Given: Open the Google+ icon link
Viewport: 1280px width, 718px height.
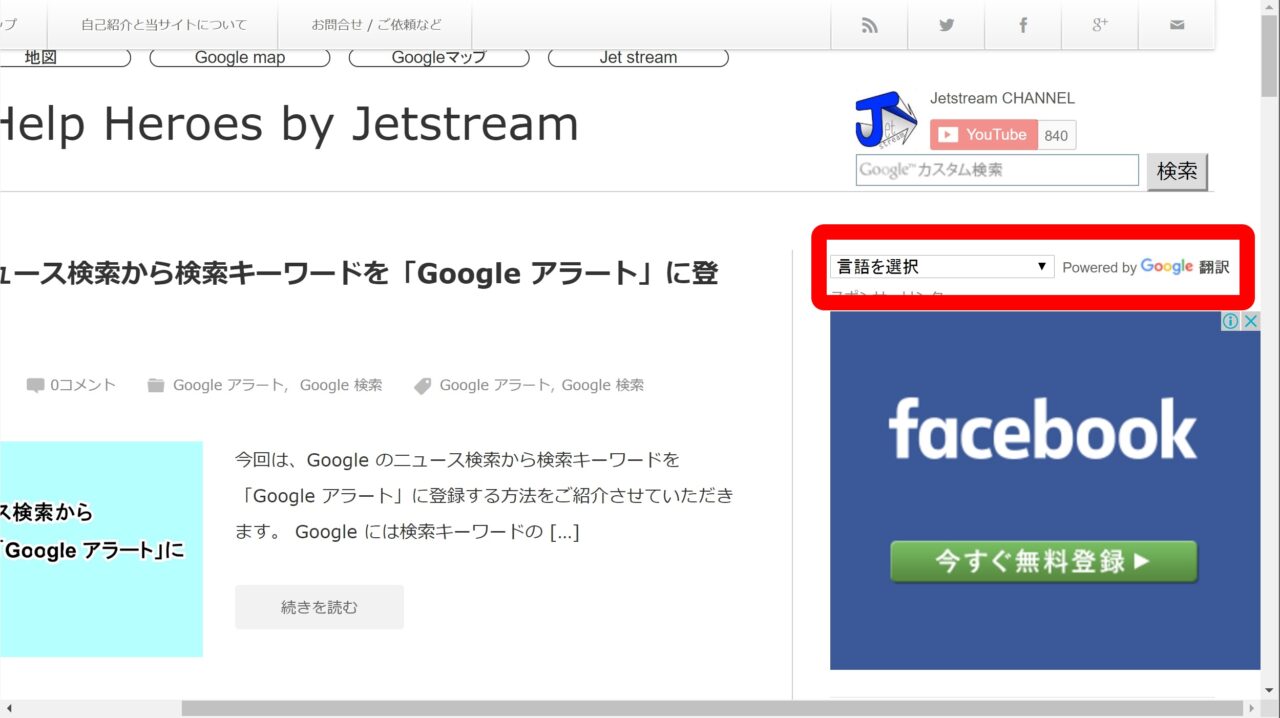Looking at the screenshot, I should (1100, 25).
